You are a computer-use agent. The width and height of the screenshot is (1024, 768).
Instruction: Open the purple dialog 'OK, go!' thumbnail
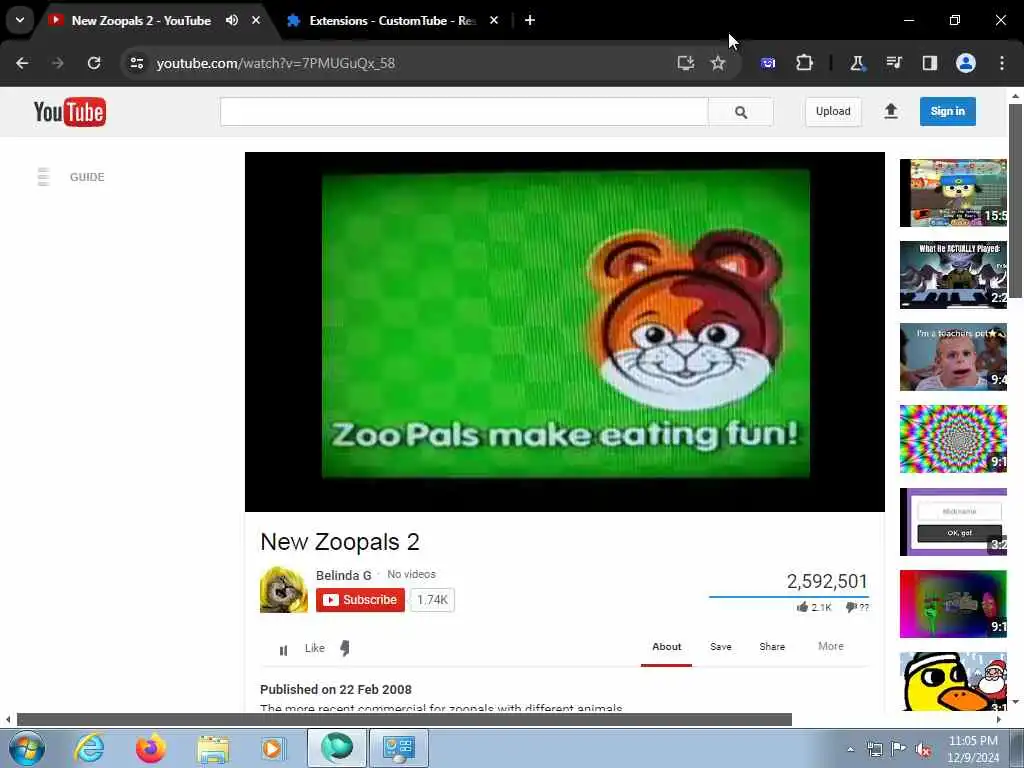pos(953,522)
